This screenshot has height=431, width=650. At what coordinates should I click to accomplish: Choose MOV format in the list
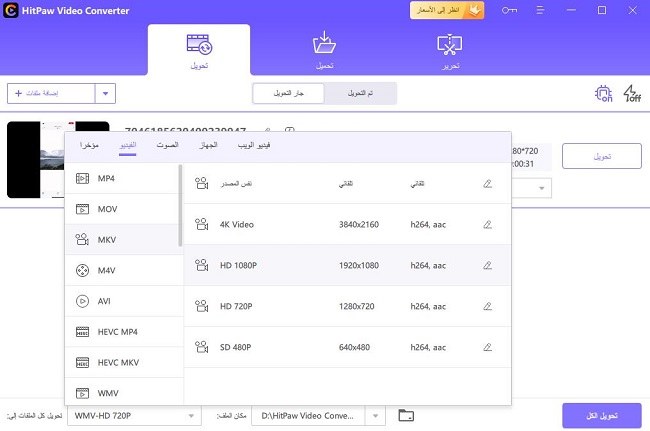click(123, 209)
